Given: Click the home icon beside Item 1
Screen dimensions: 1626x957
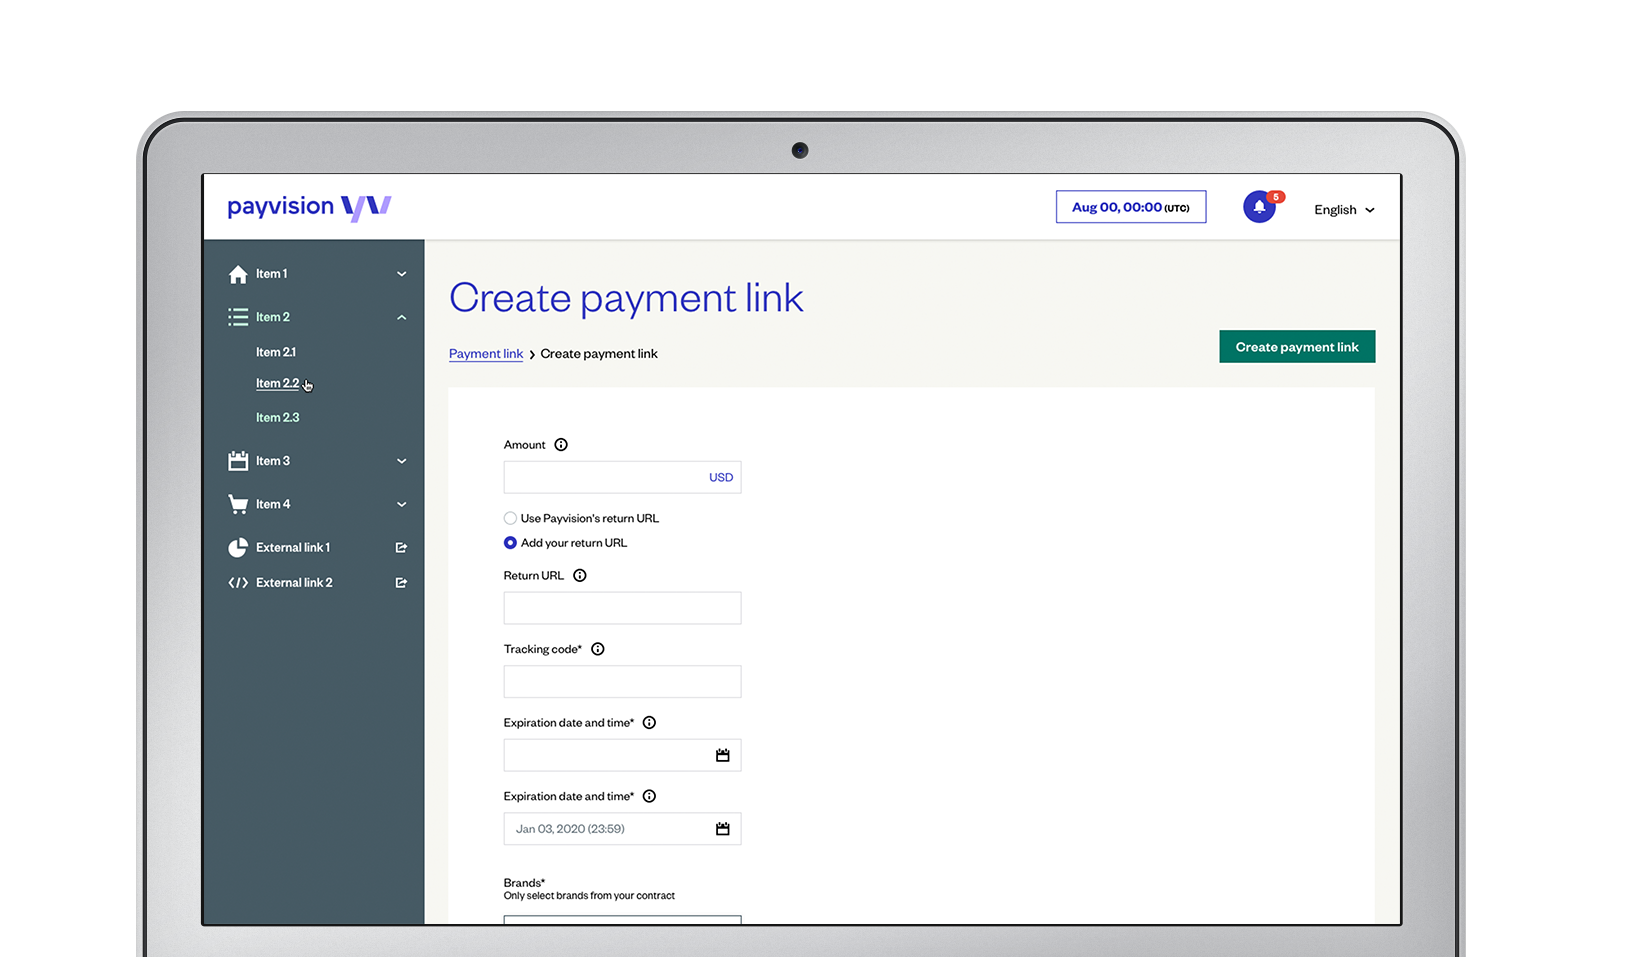Looking at the screenshot, I should tap(238, 273).
